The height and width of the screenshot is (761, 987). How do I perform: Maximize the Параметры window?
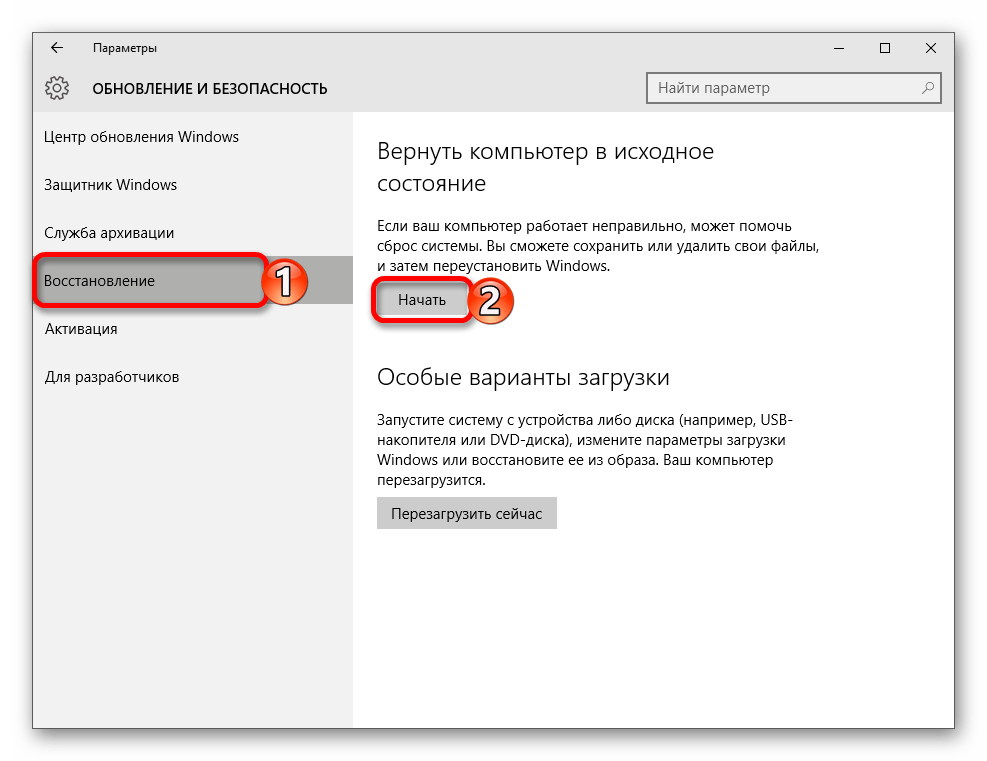[885, 48]
